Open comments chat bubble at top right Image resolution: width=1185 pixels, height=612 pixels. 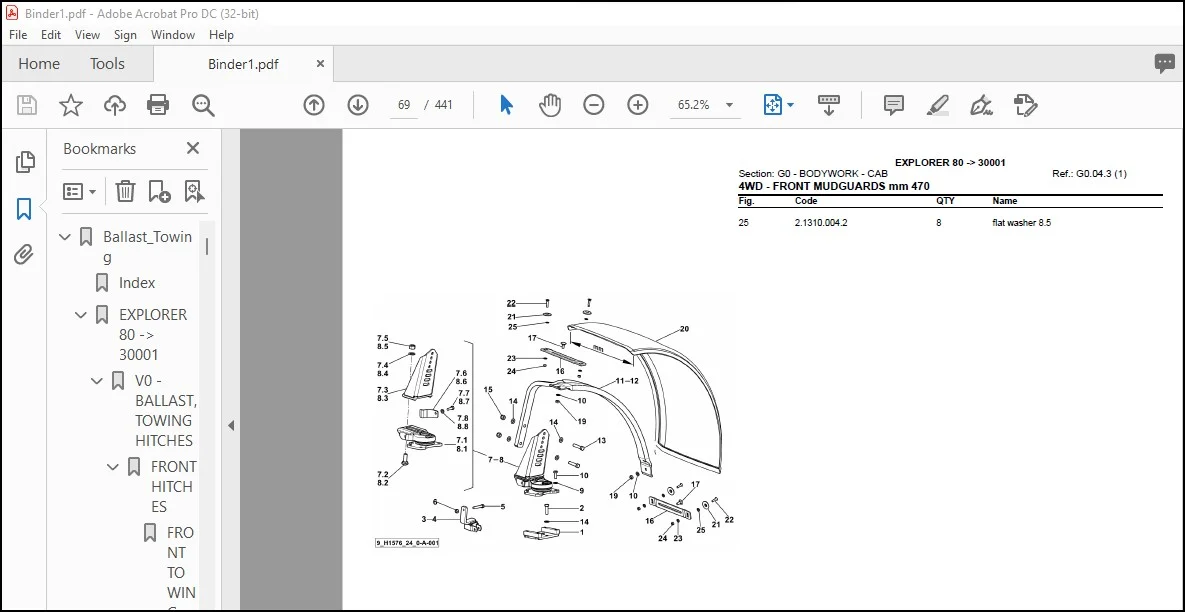click(x=1165, y=64)
